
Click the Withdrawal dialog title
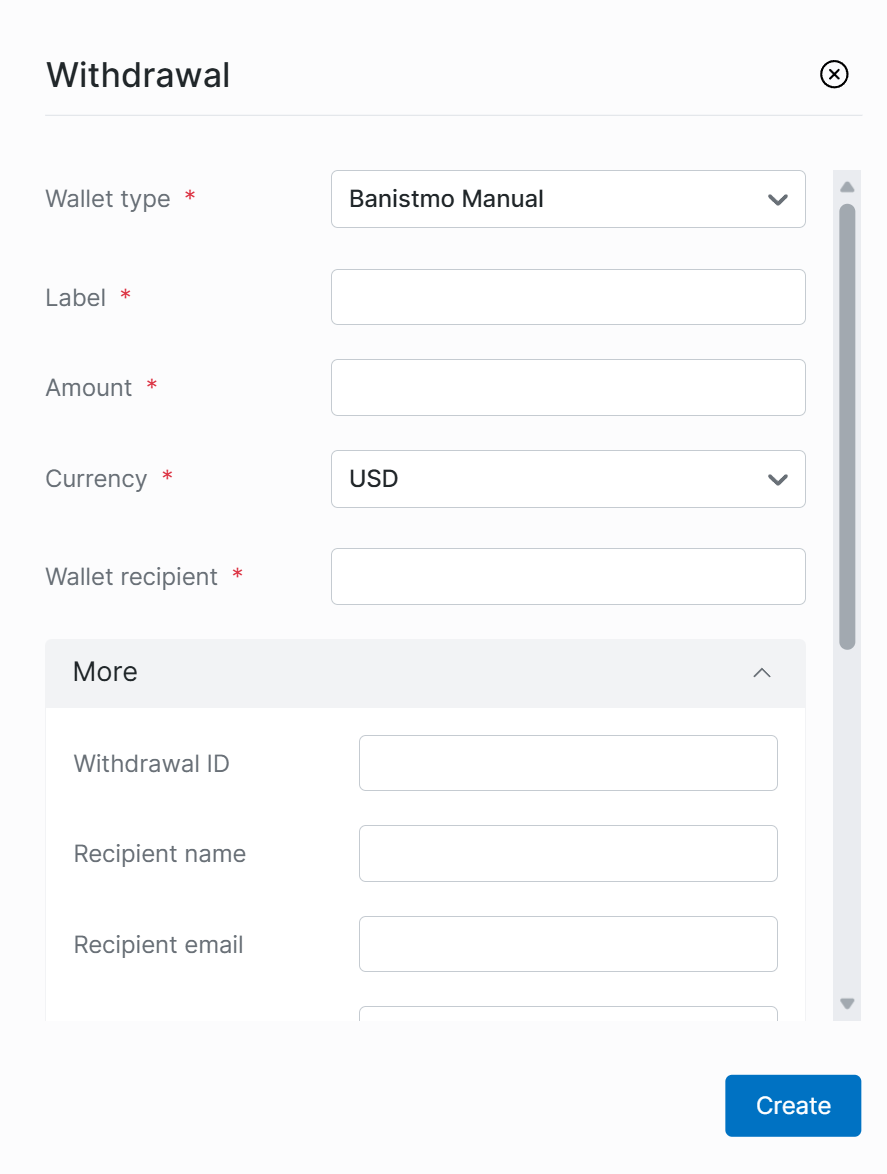click(x=138, y=75)
